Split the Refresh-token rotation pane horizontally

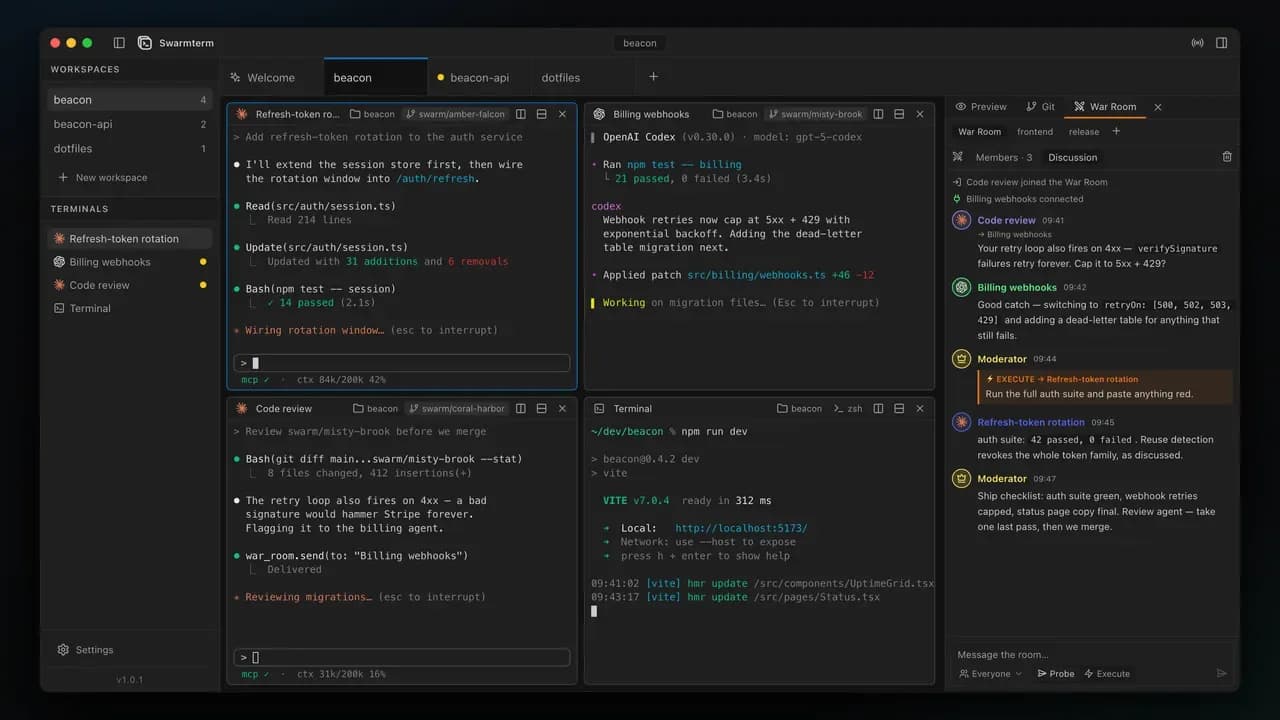point(541,114)
